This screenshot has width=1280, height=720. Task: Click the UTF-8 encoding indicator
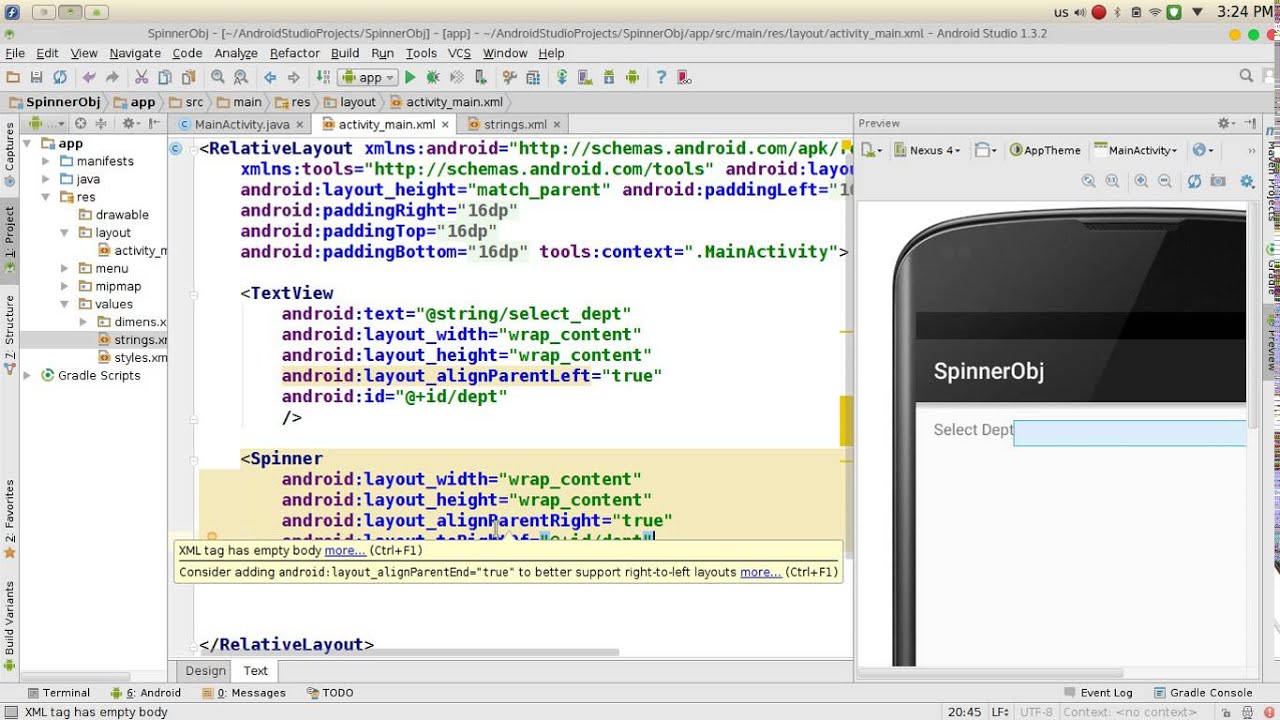pos(1034,712)
